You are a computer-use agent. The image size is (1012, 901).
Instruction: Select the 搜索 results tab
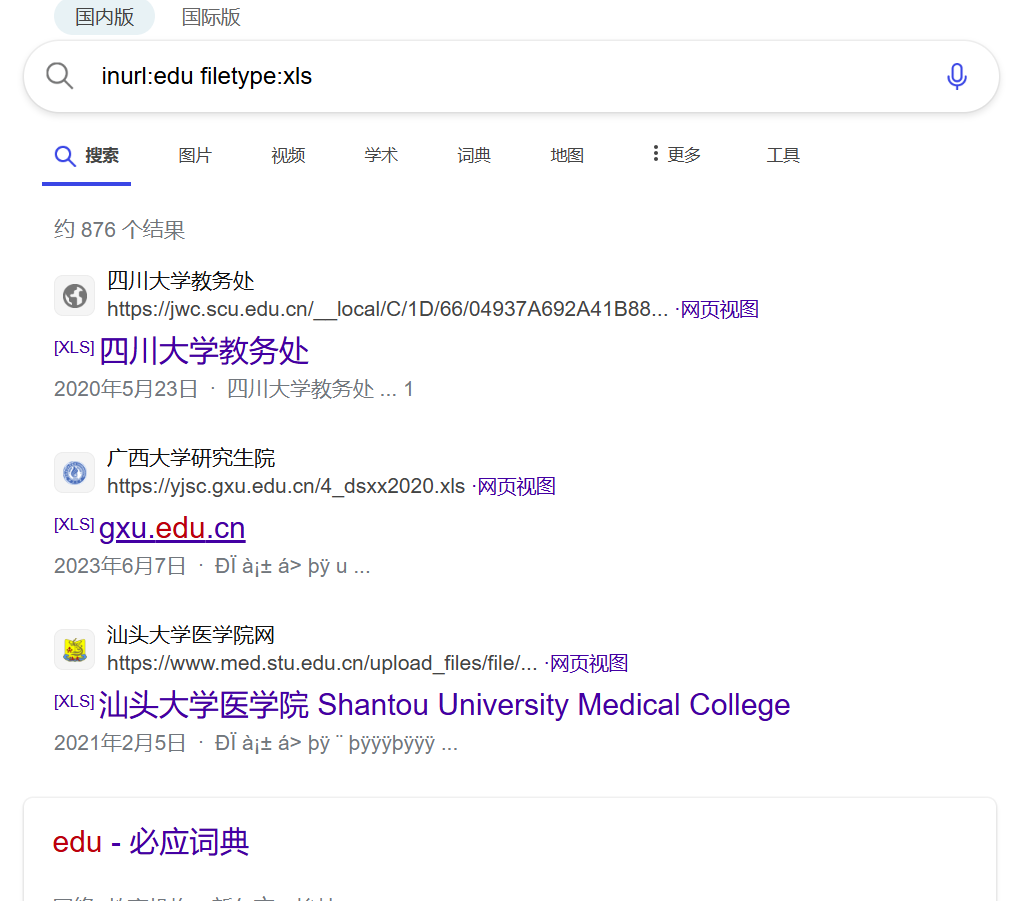coord(86,156)
